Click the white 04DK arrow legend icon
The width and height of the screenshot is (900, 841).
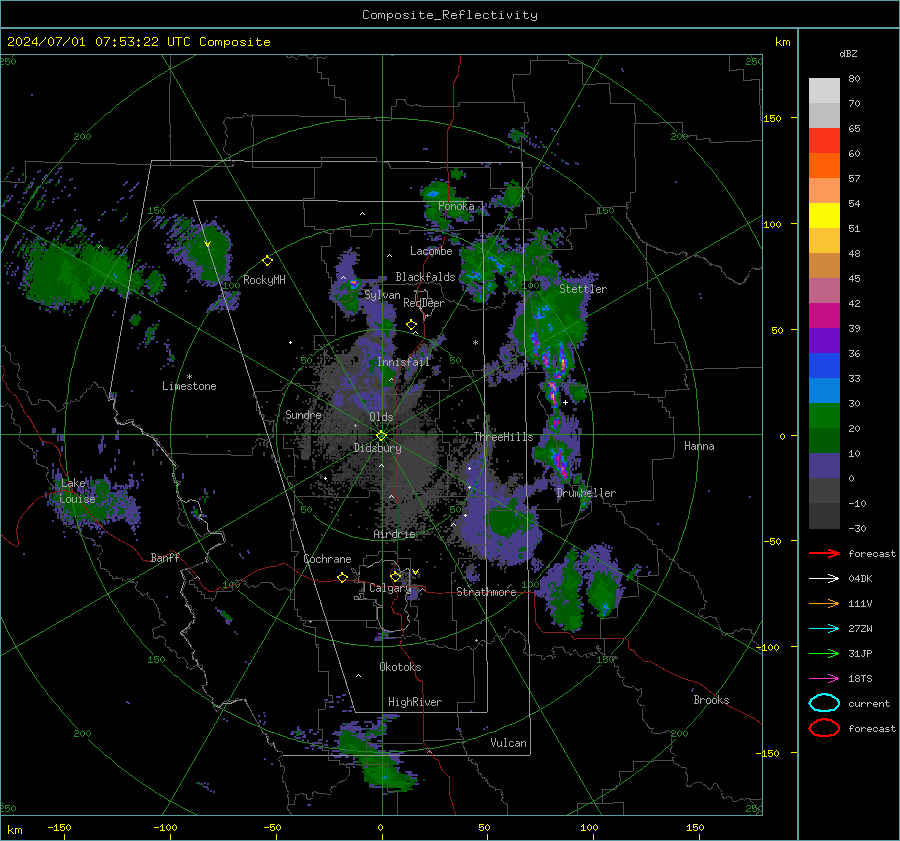pyautogui.click(x=824, y=578)
